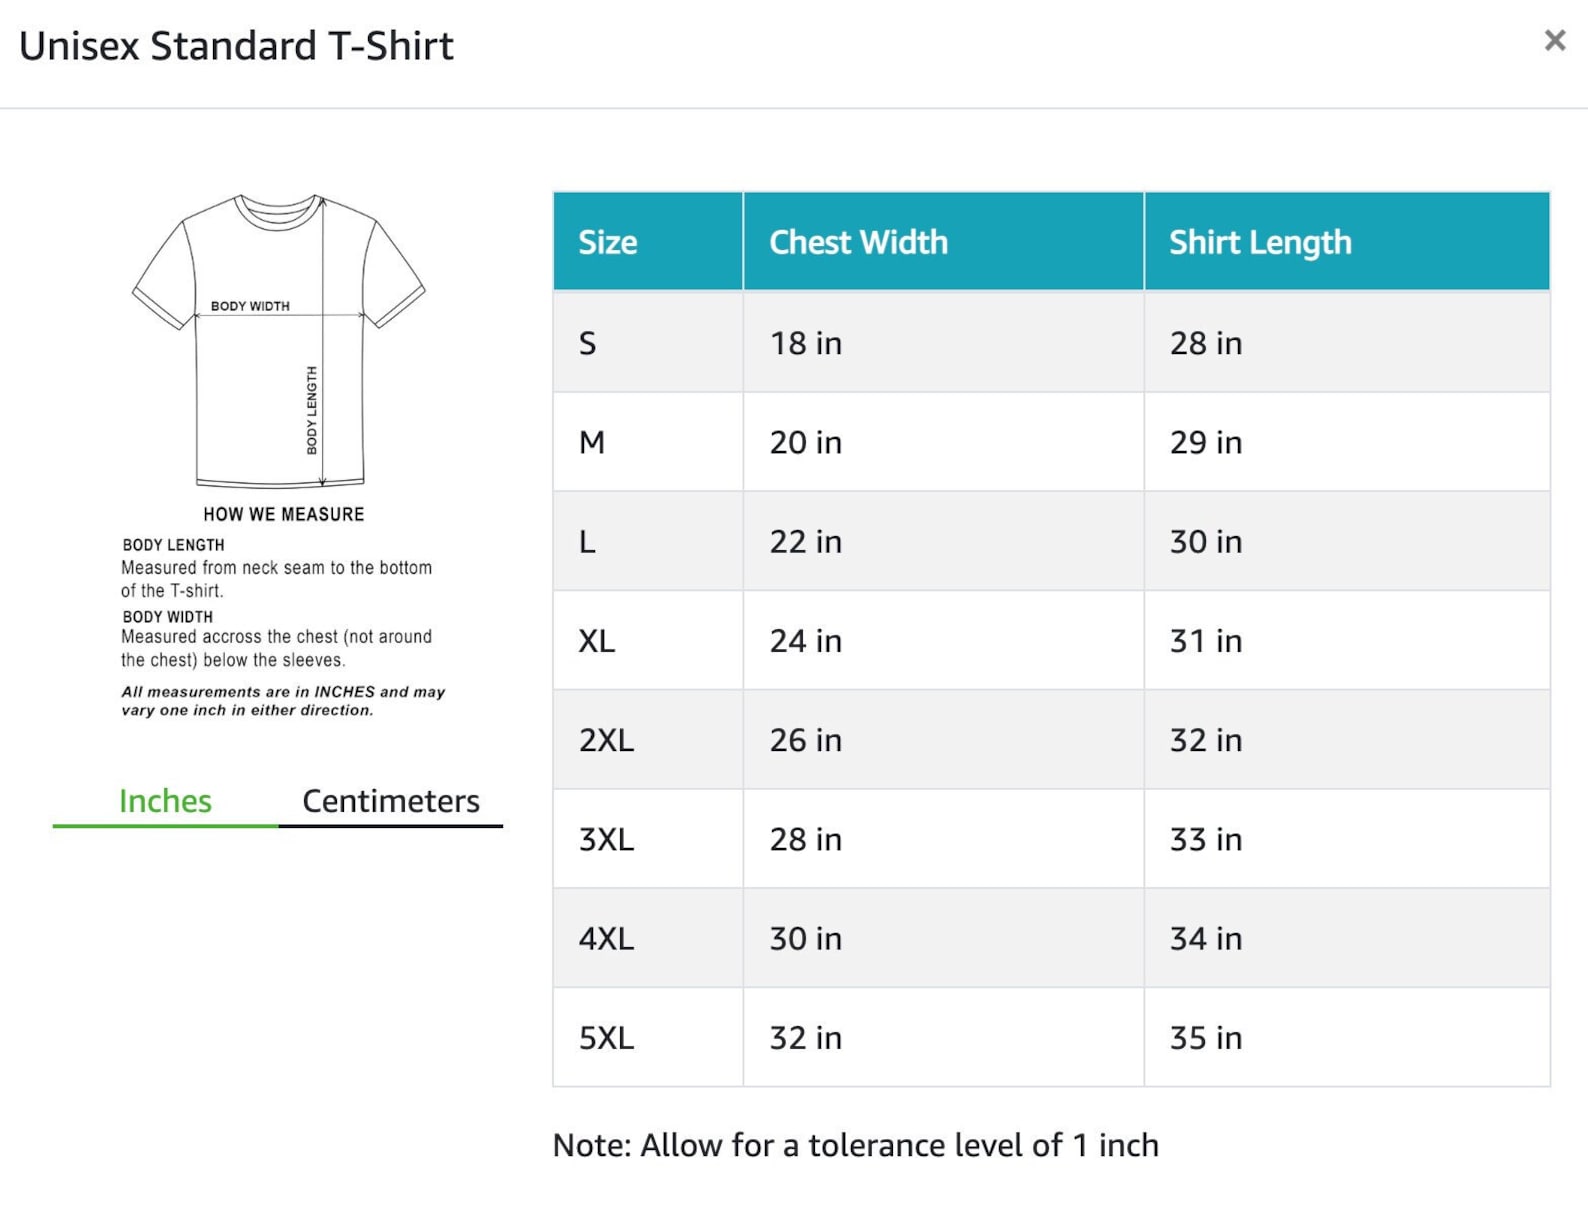Close the size chart dialog
This screenshot has width=1588, height=1205.
click(1554, 40)
